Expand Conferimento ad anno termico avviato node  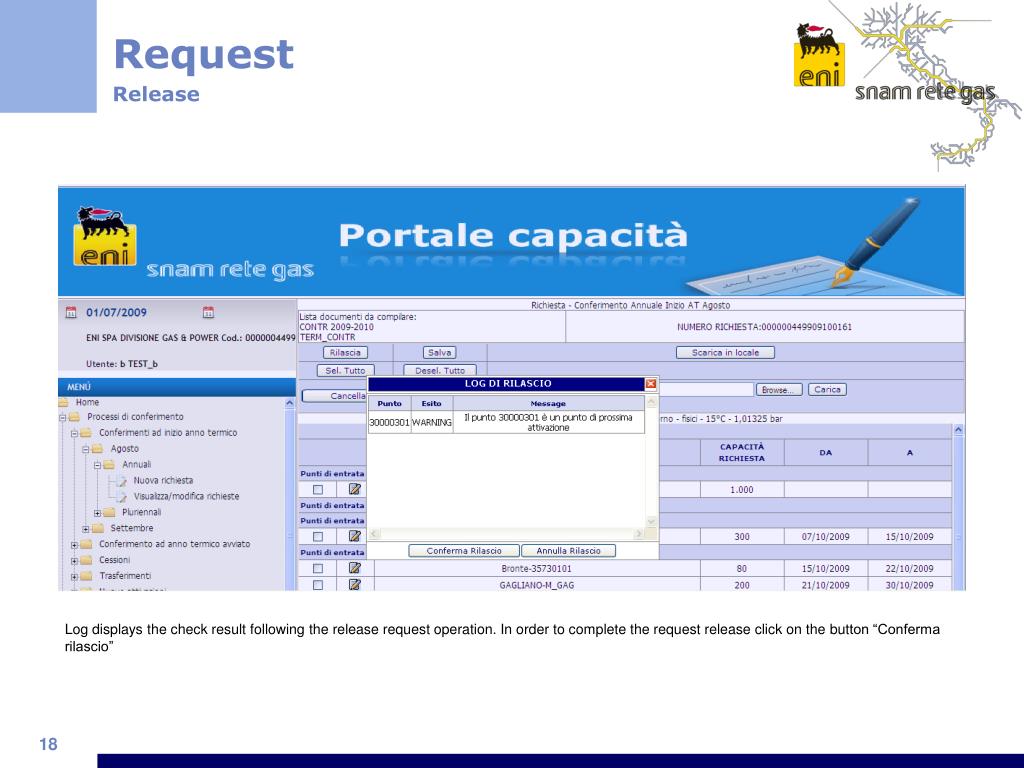74,545
